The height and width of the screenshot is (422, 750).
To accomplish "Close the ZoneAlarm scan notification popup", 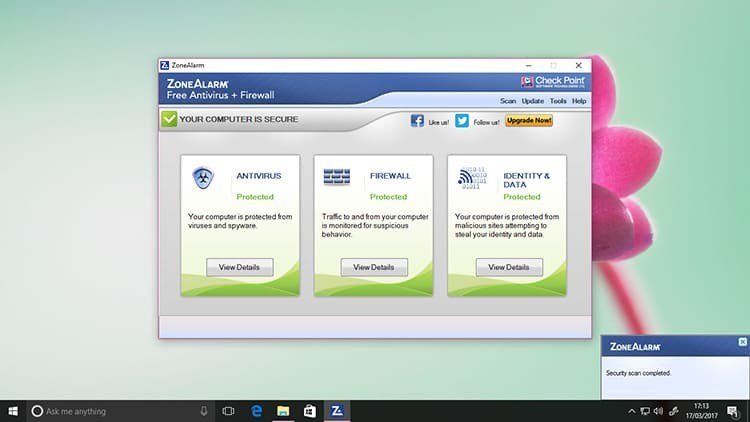I will pyautogui.click(x=742, y=342).
